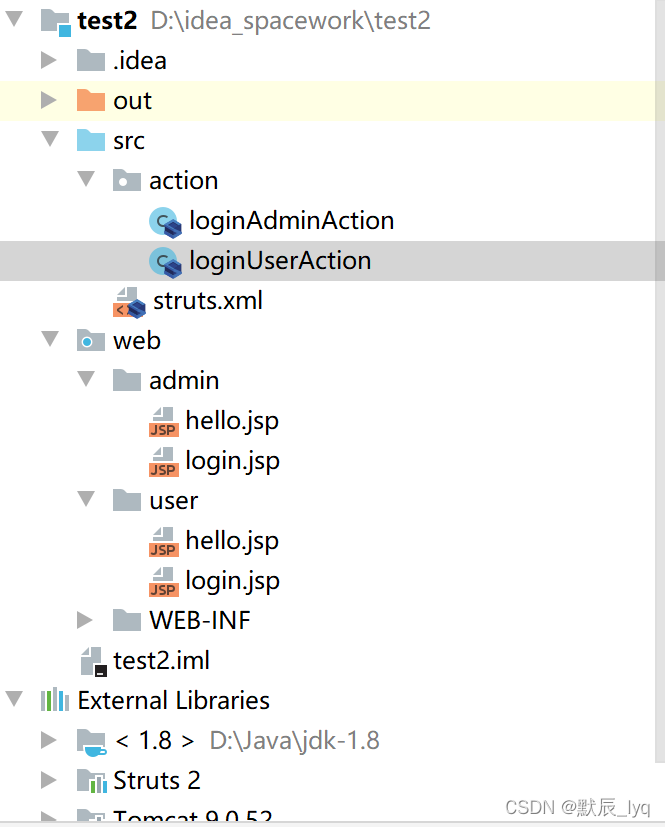This screenshot has height=827, width=665.
Task: Click the .idea folder icon
Action: [91, 60]
